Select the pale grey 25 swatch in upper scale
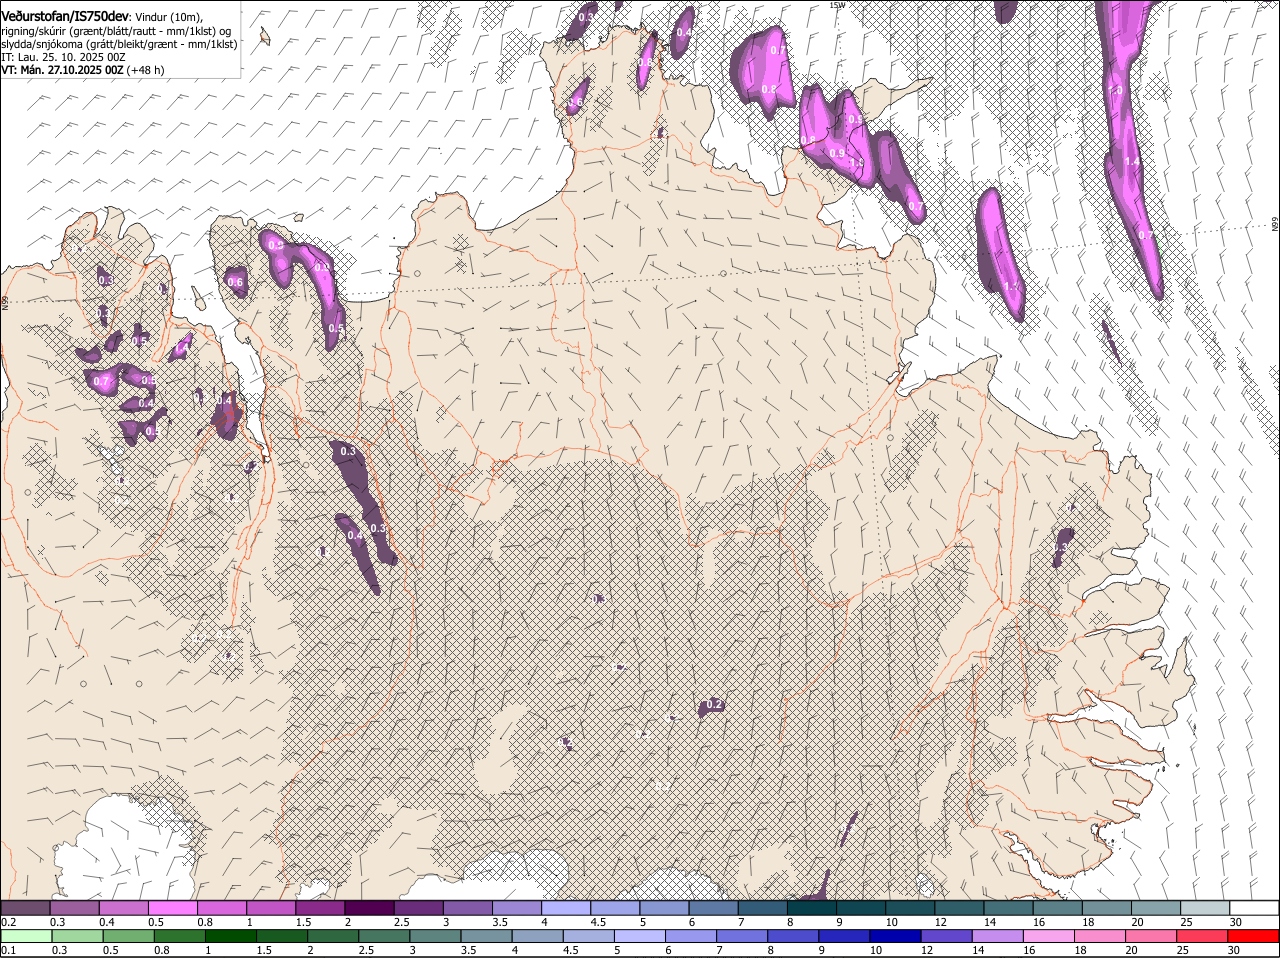The height and width of the screenshot is (958, 1280). pos(1205,907)
